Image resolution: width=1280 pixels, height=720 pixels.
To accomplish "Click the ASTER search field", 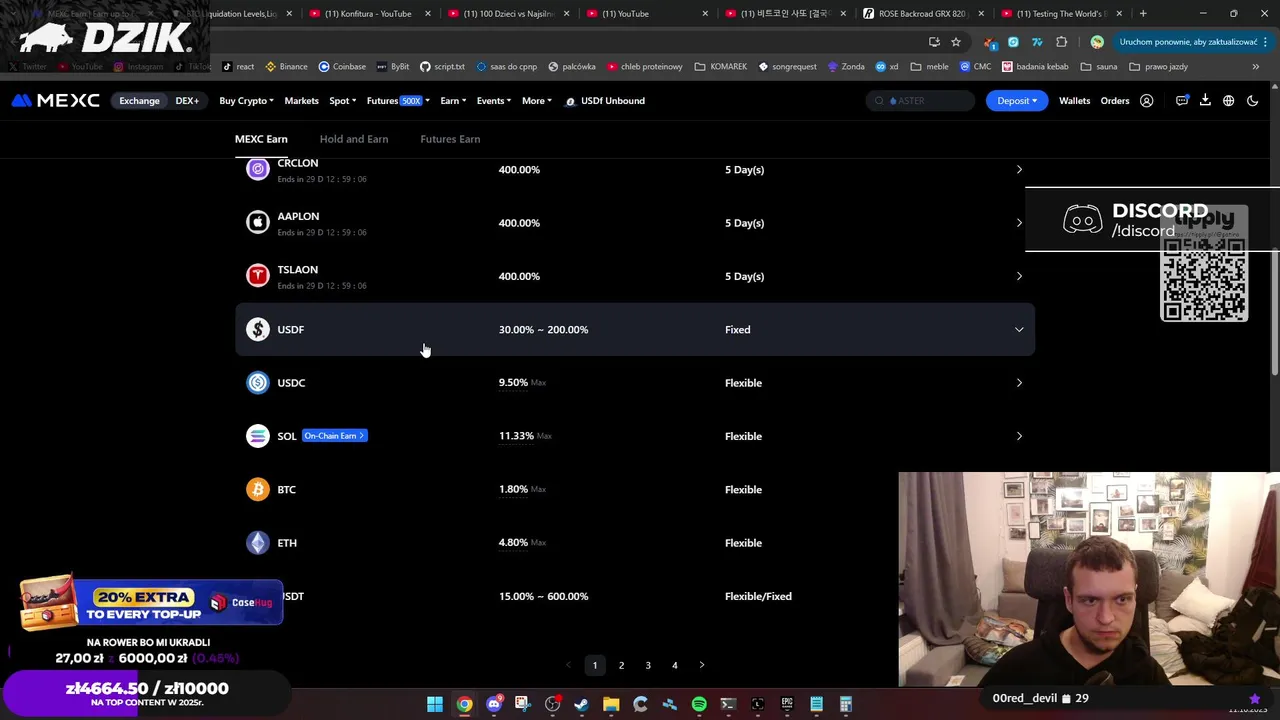I will click(920, 101).
